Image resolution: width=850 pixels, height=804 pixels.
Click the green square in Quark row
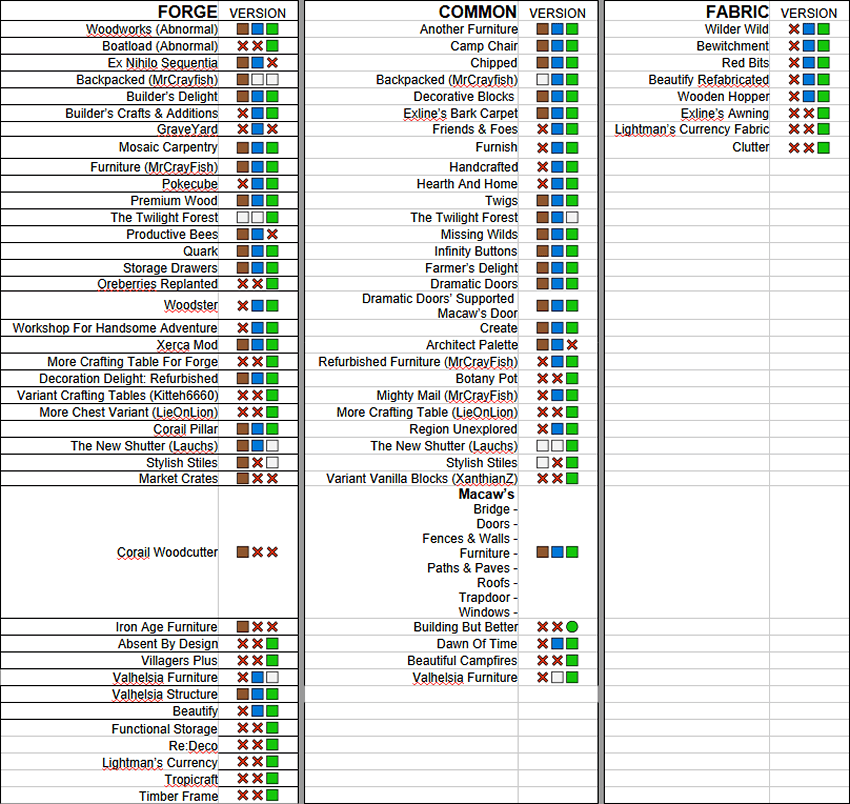[x=272, y=251]
